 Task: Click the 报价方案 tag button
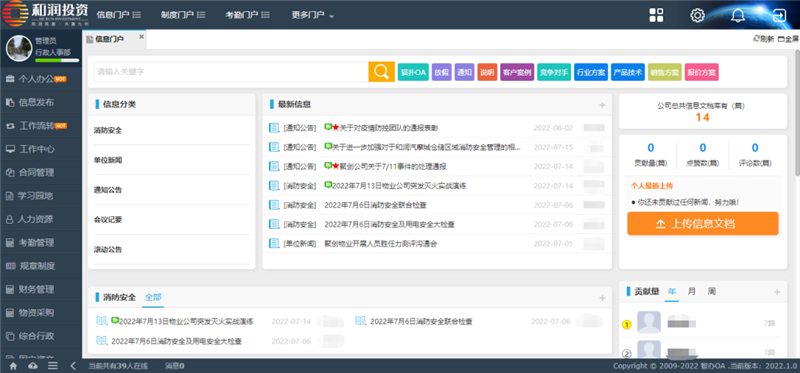tap(702, 72)
